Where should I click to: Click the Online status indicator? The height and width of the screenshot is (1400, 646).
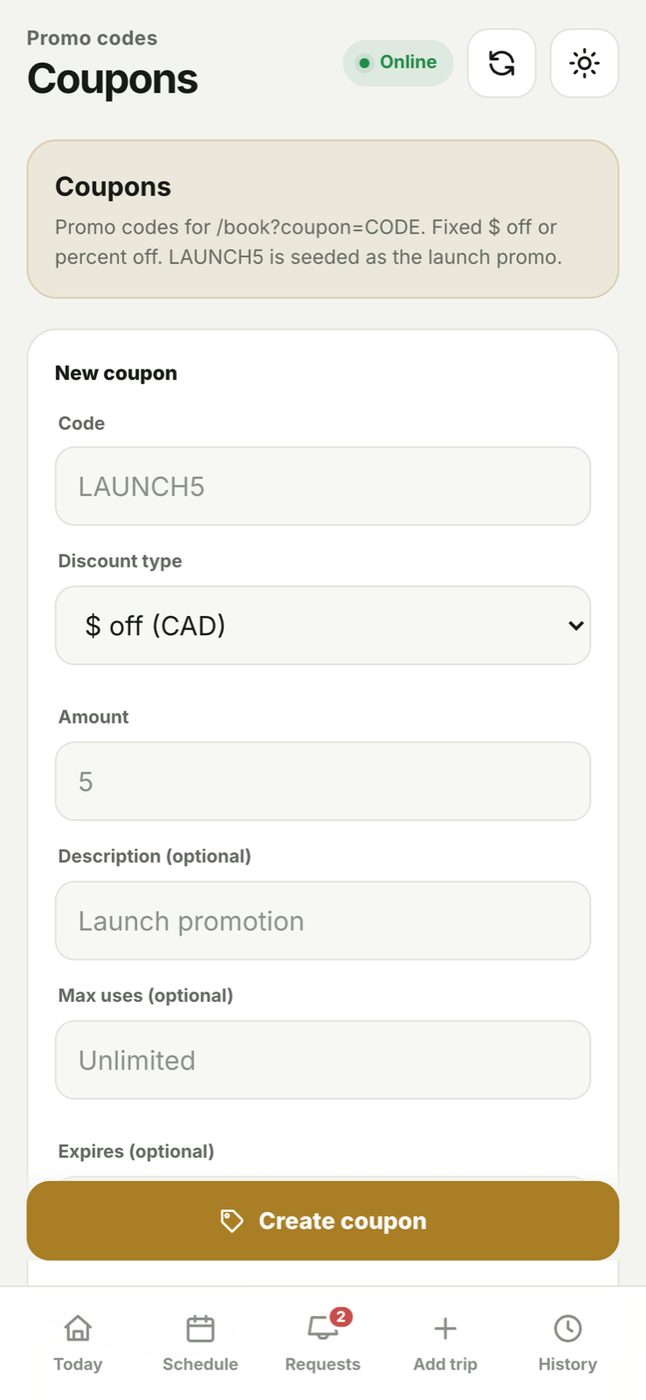click(x=398, y=62)
